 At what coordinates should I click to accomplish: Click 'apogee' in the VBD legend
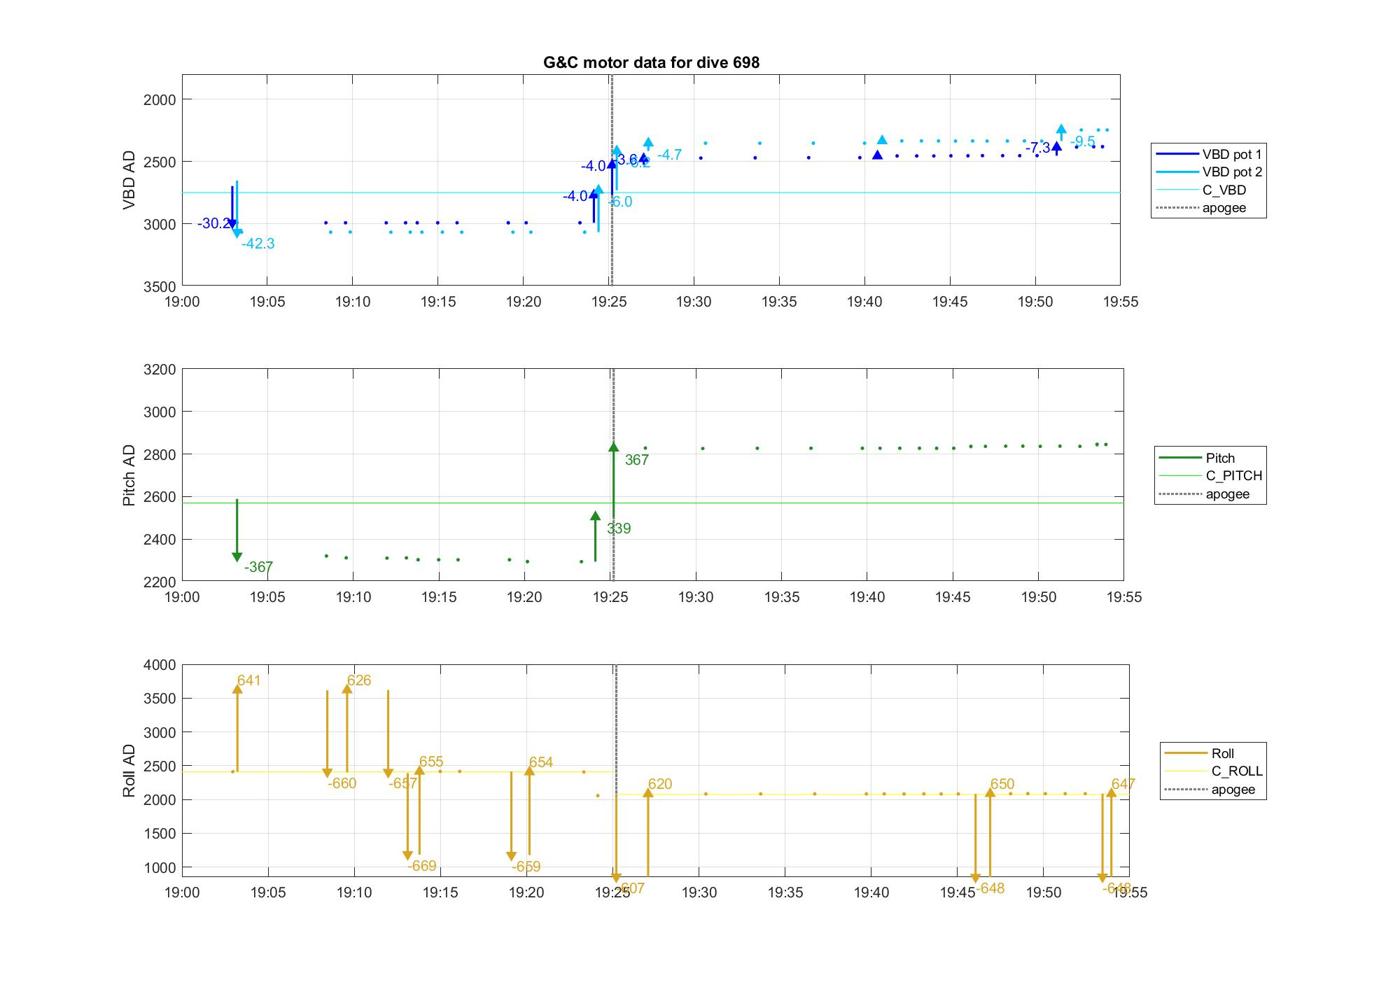pyautogui.click(x=1201, y=208)
